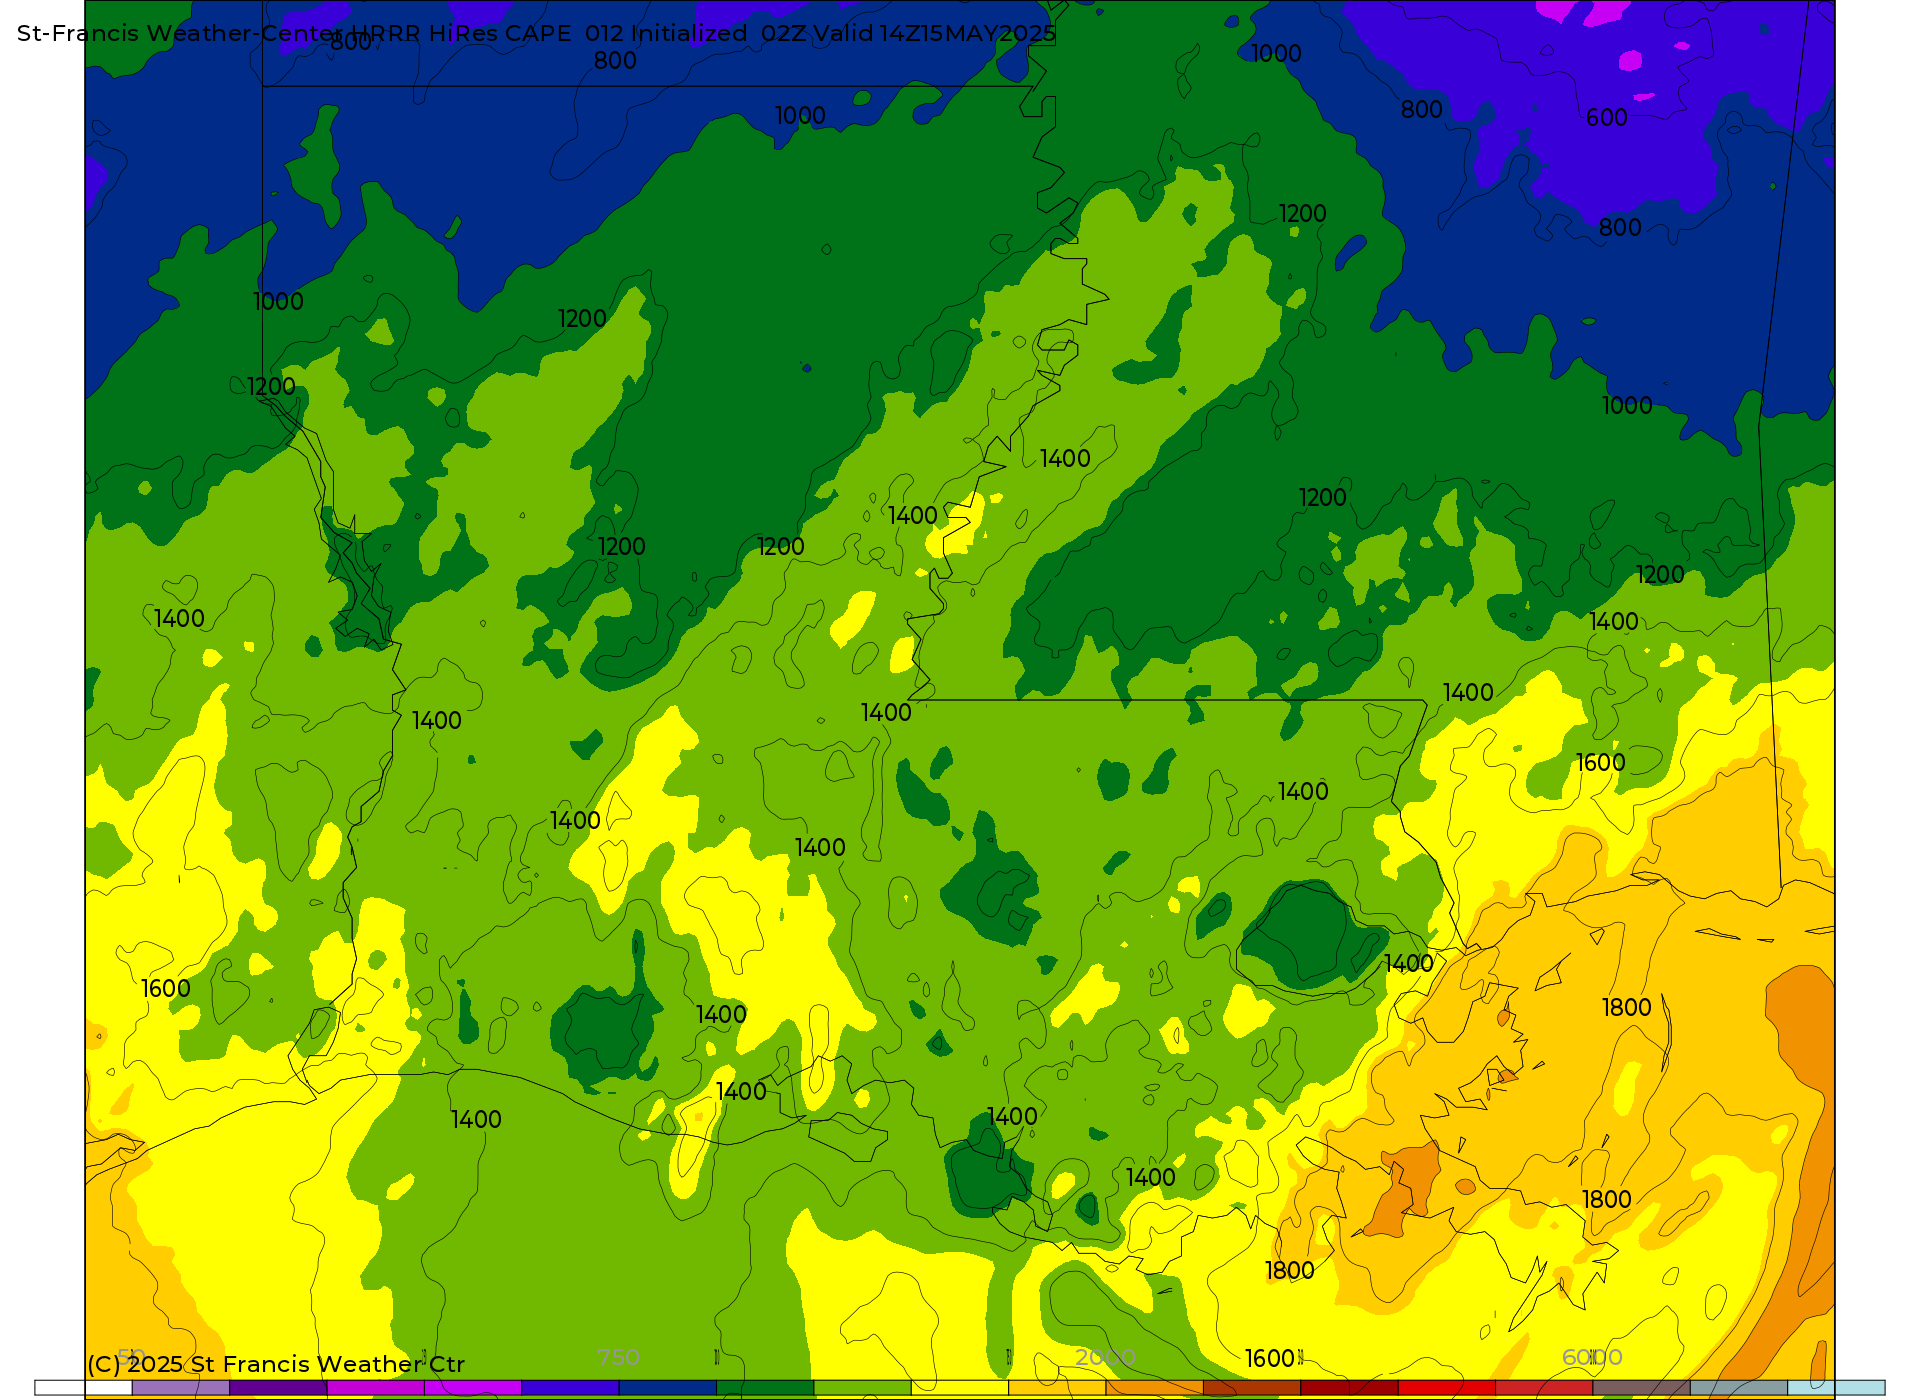Select the dark green color bar swatch

pyautogui.click(x=765, y=1388)
